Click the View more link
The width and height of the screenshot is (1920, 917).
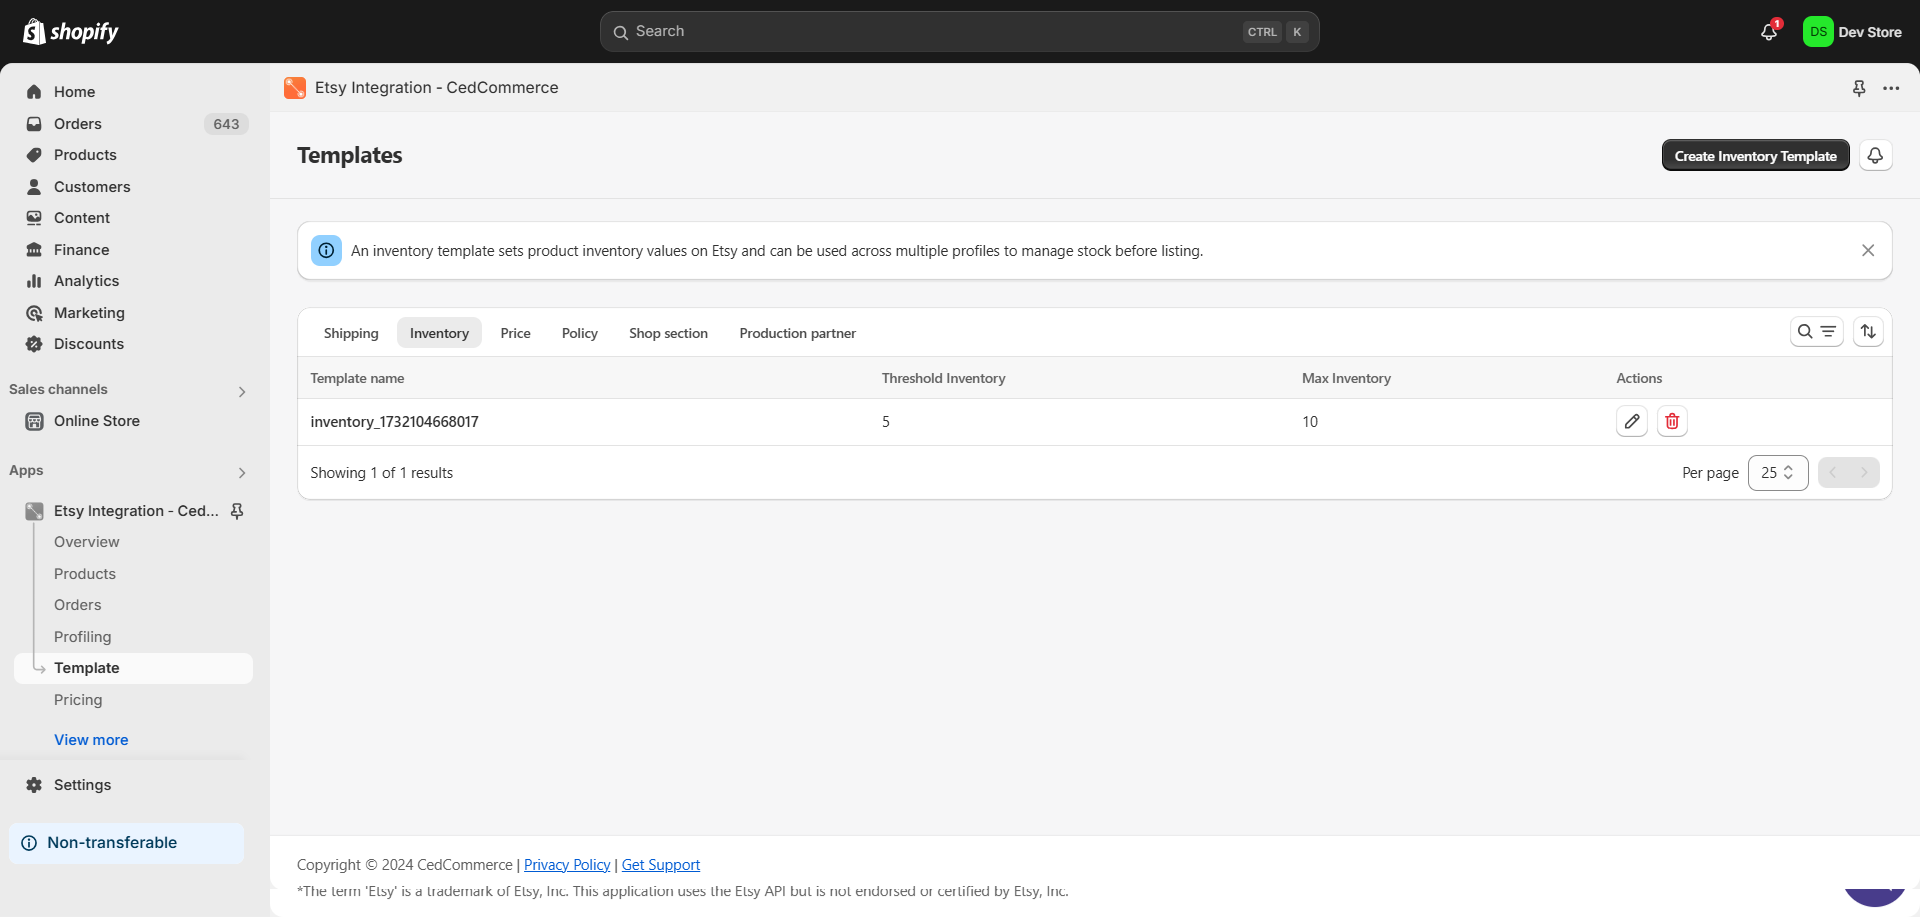click(x=91, y=740)
